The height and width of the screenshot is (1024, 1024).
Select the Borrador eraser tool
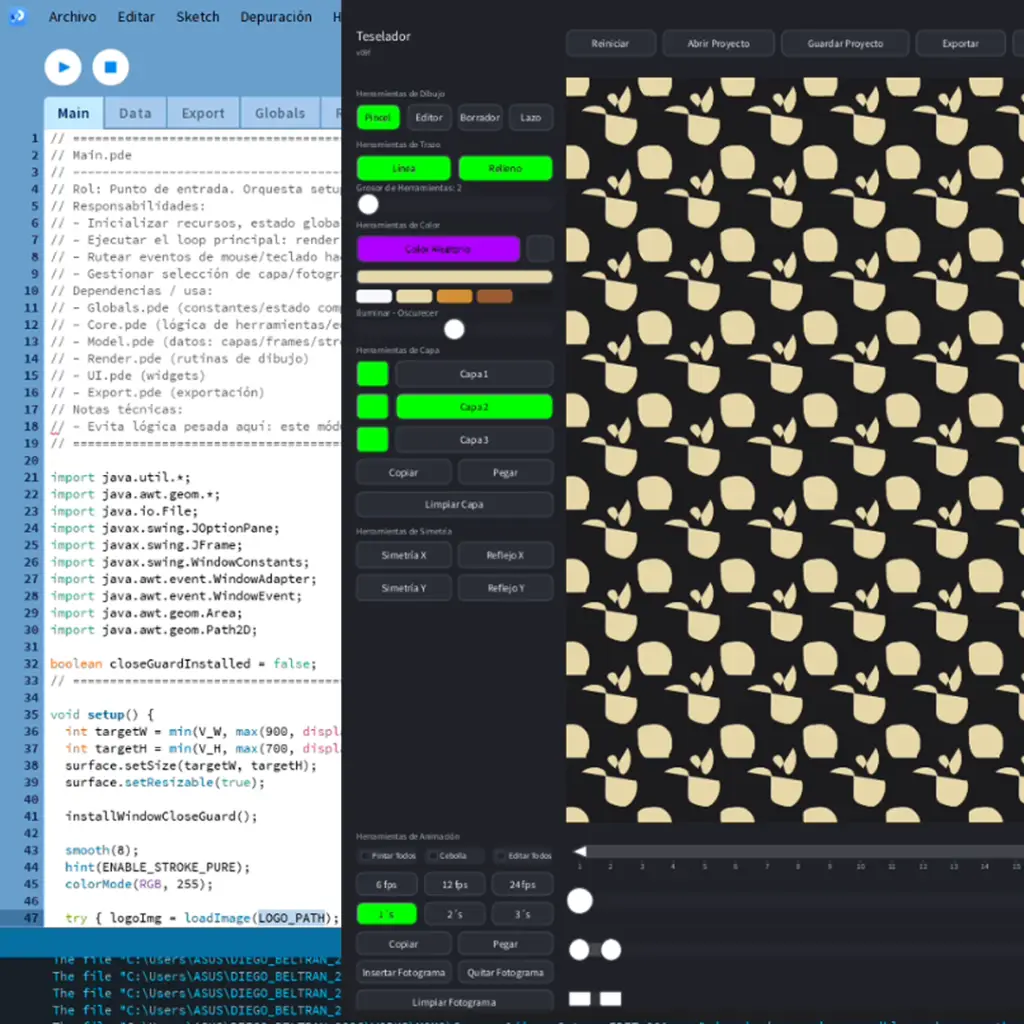480,117
